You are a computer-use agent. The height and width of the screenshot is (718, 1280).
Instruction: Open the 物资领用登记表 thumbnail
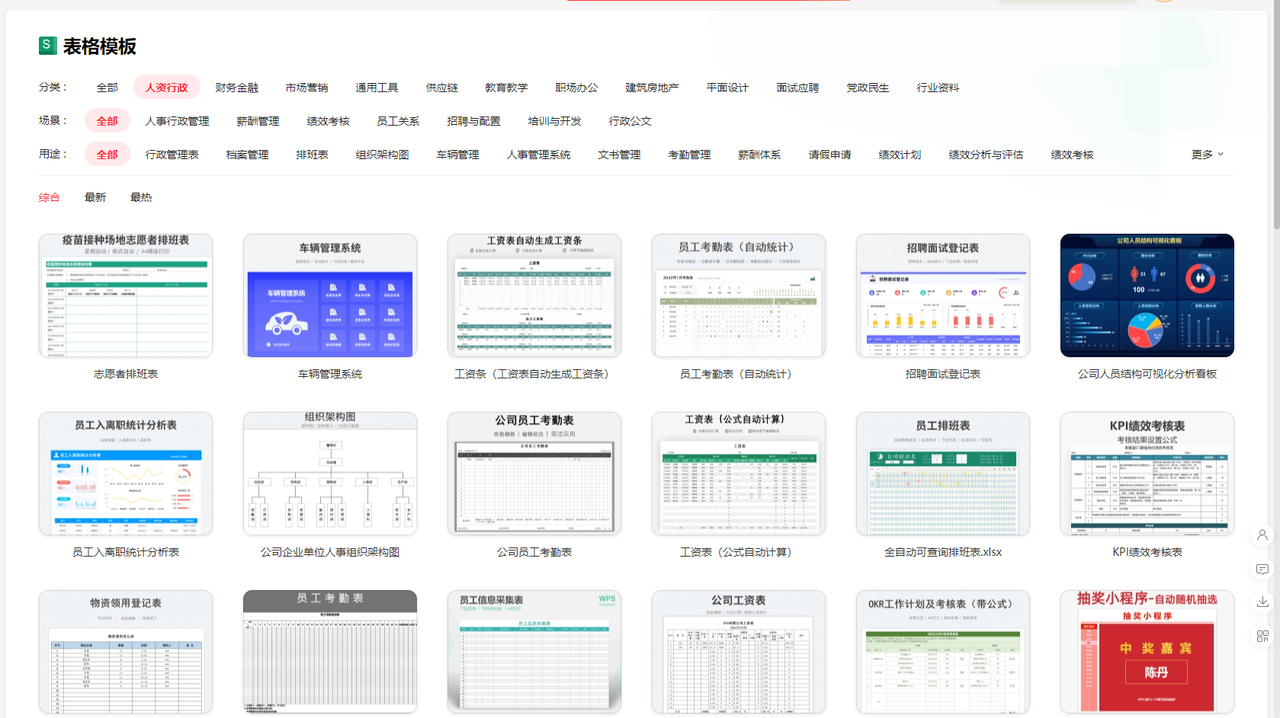[x=126, y=651]
